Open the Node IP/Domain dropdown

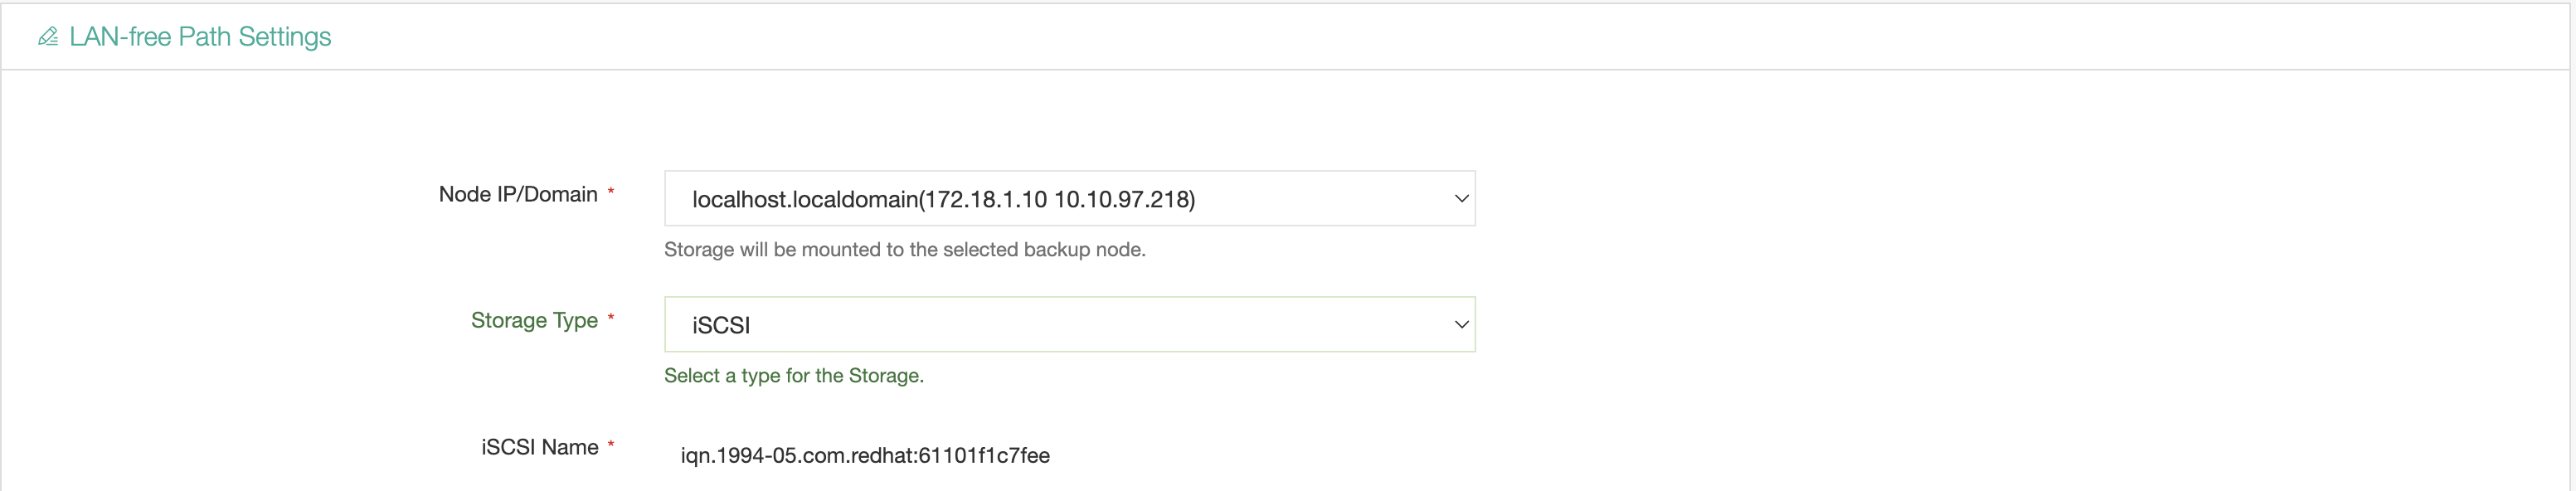tap(1070, 198)
